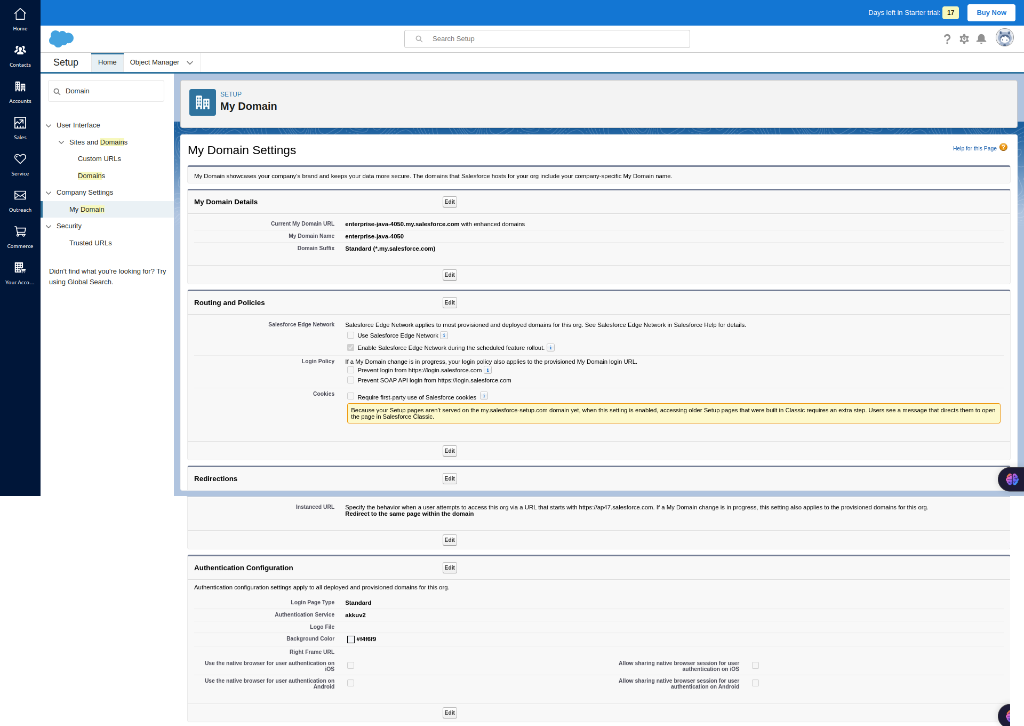Click the Setup gear icon in header
Viewport: 1024px width, 726px height.
coord(964,39)
